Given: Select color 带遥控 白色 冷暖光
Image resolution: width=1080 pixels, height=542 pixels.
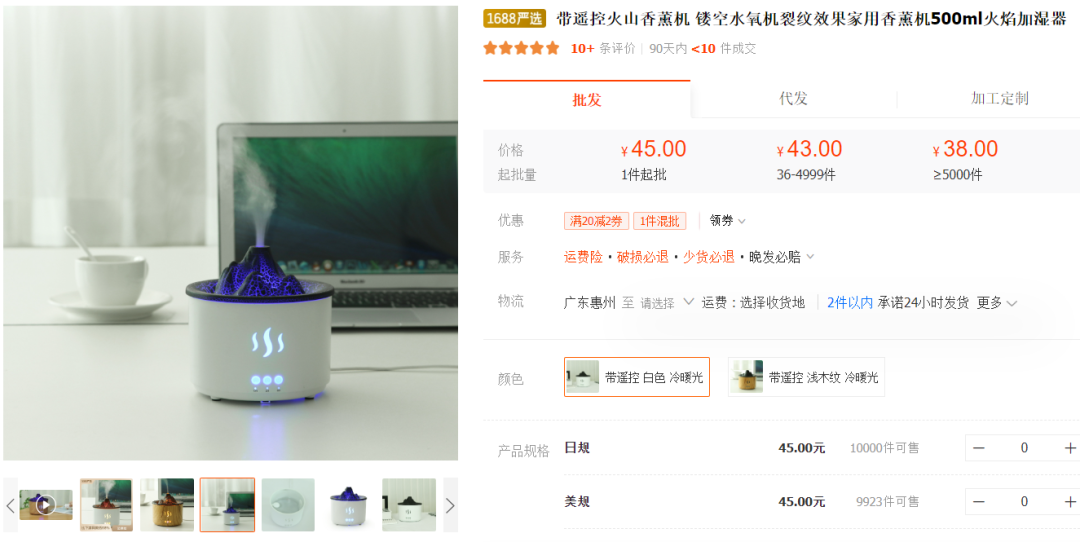Looking at the screenshot, I should point(636,377).
